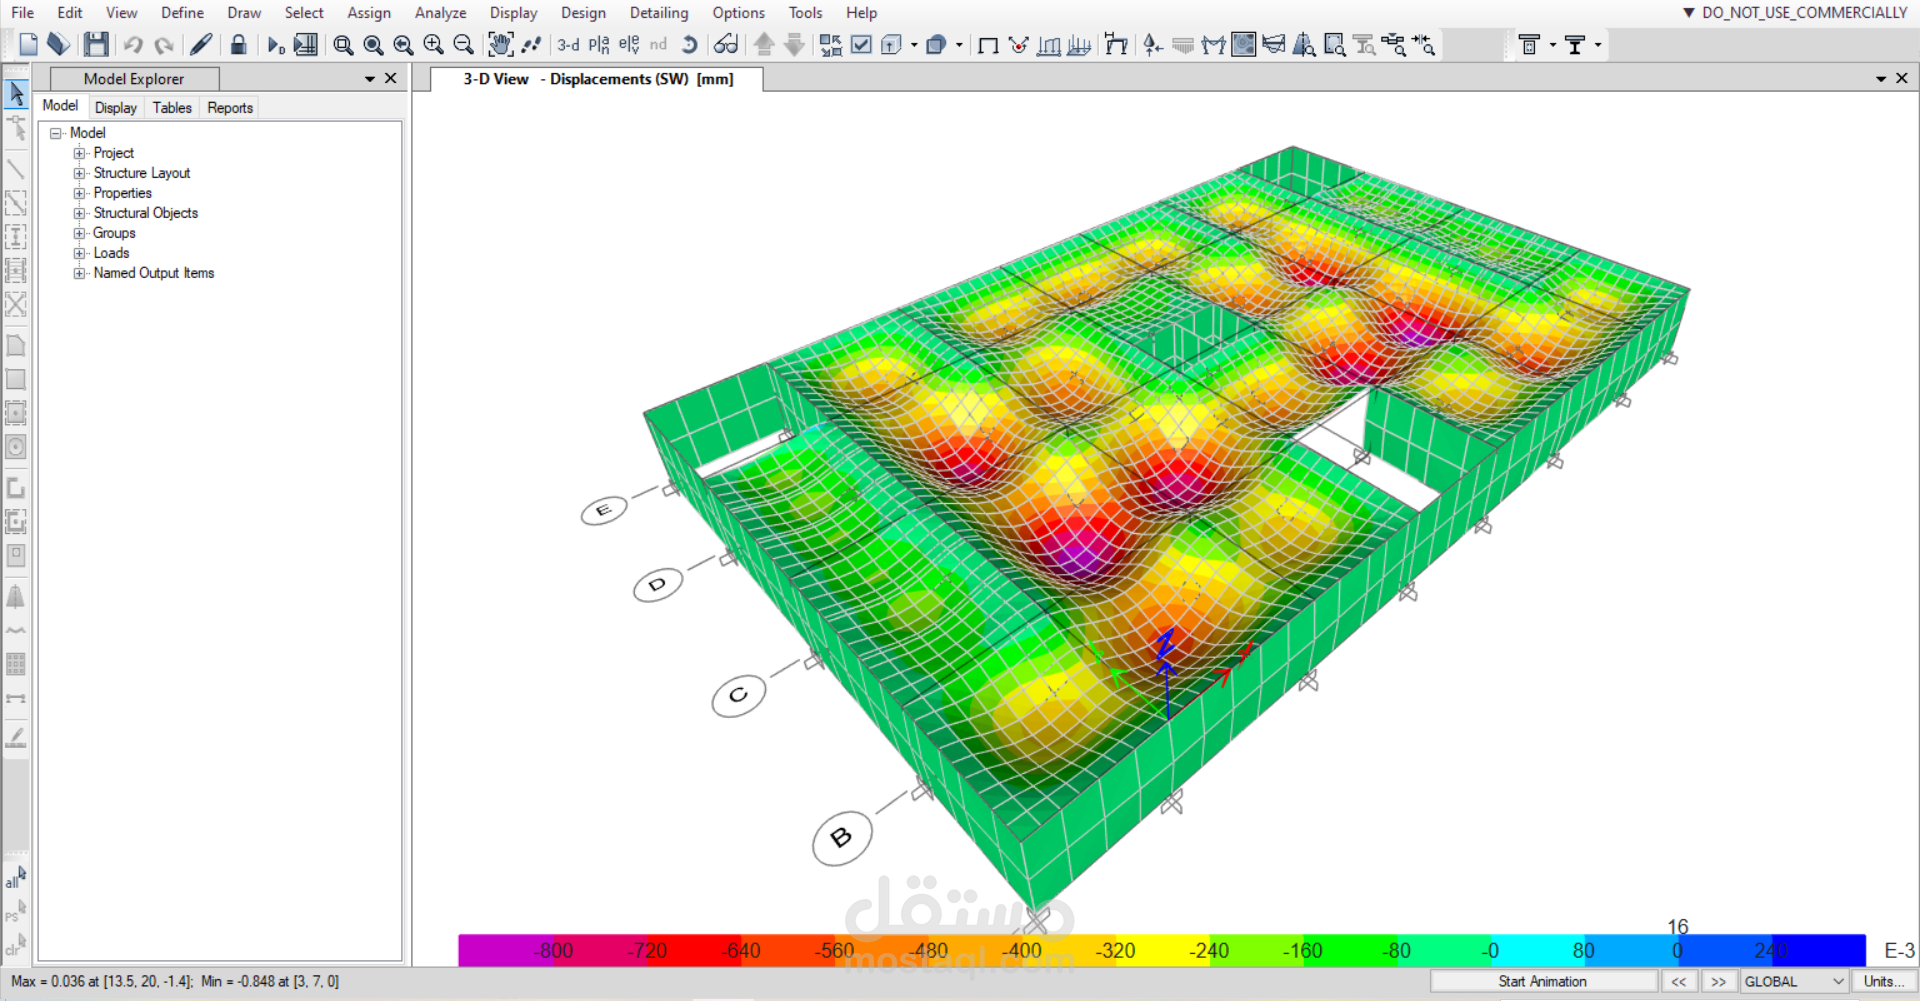Image resolution: width=1920 pixels, height=1001 pixels.
Task: Switch to 3-d view using toolbar button
Action: 568,45
